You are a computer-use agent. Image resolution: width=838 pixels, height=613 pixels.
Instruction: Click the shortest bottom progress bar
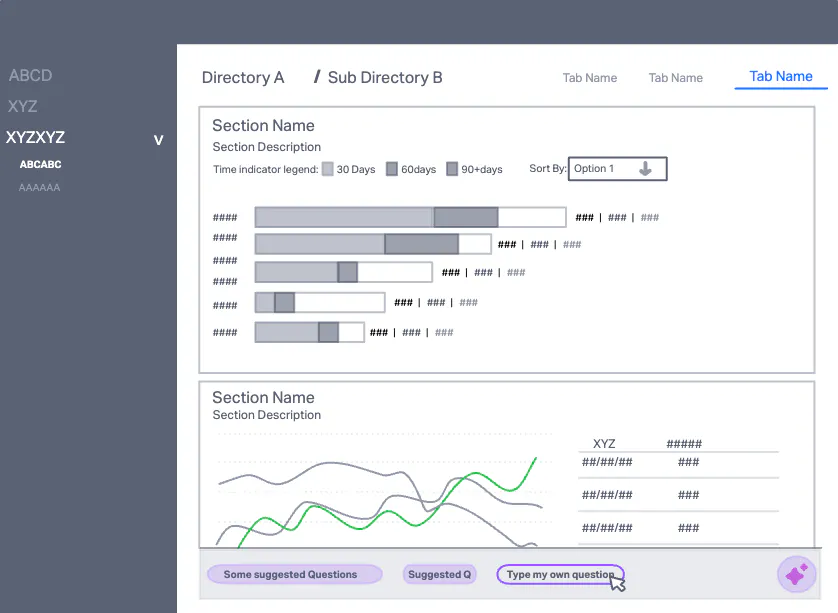coord(309,332)
